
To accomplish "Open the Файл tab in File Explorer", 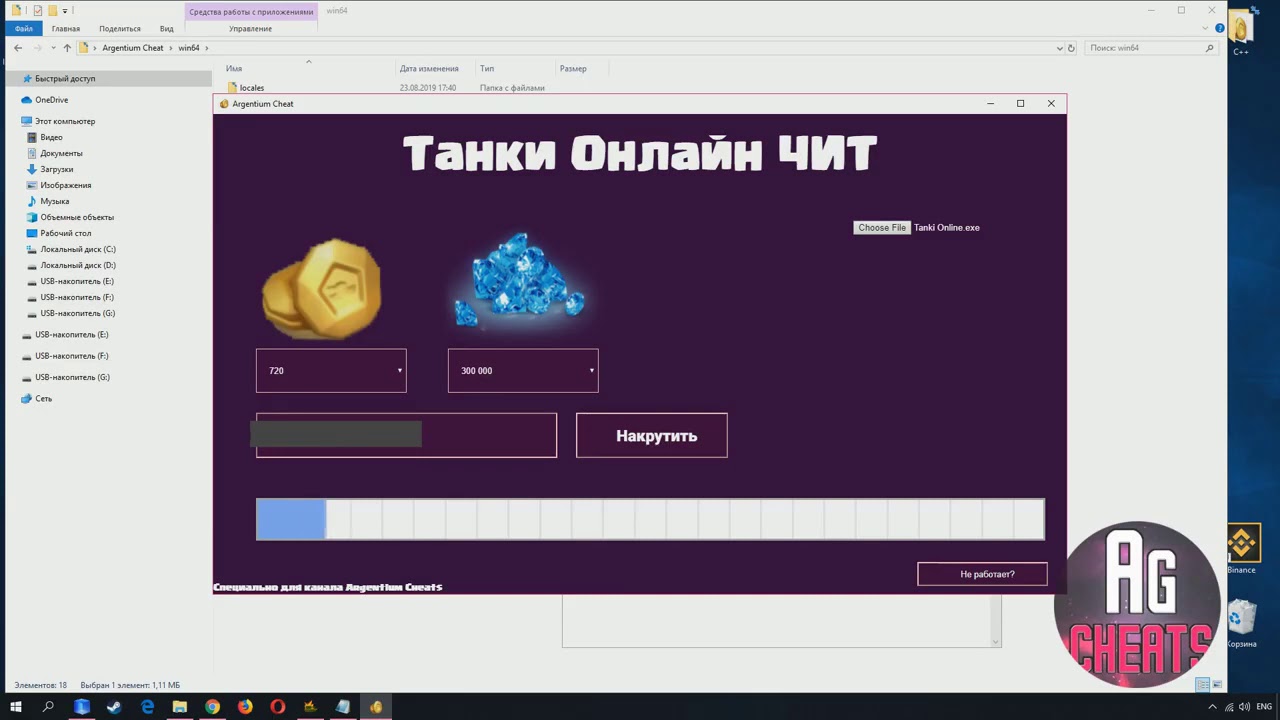I will pos(24,29).
